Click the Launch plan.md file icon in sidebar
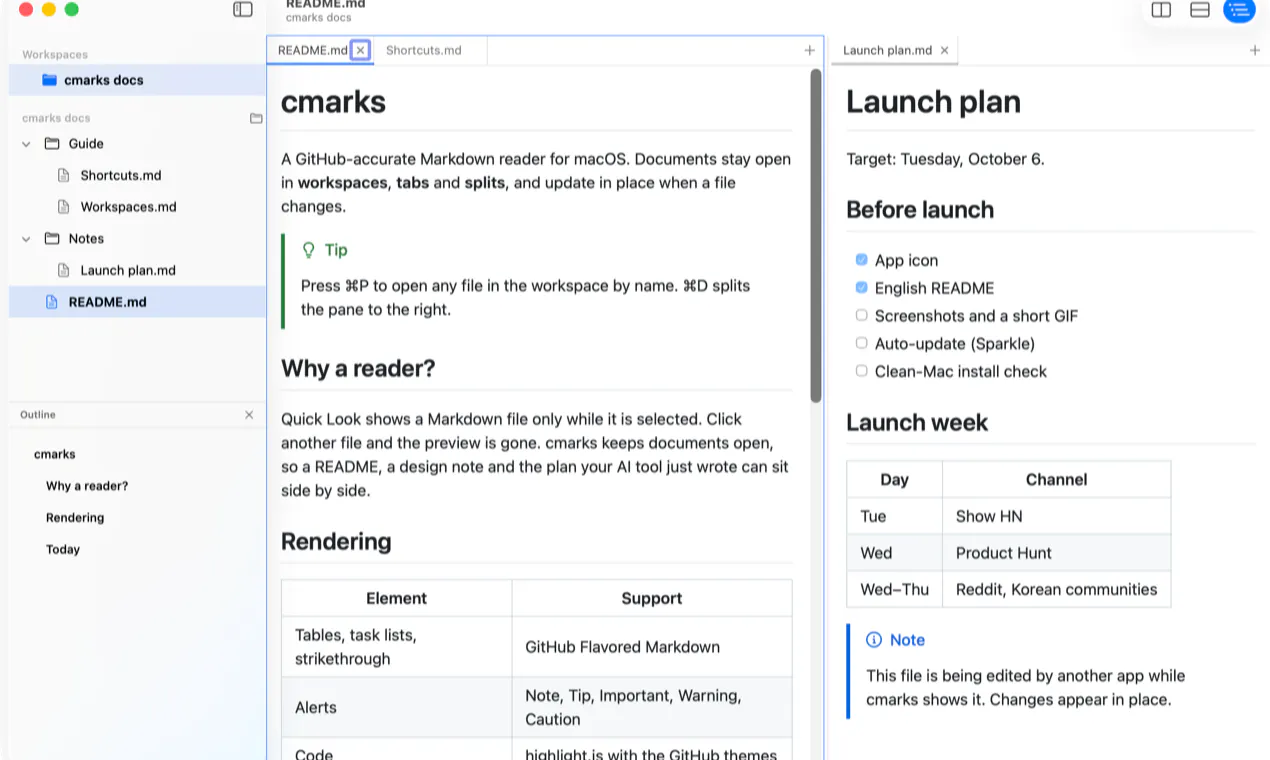Screen dimensions: 1270x760 coord(64,270)
